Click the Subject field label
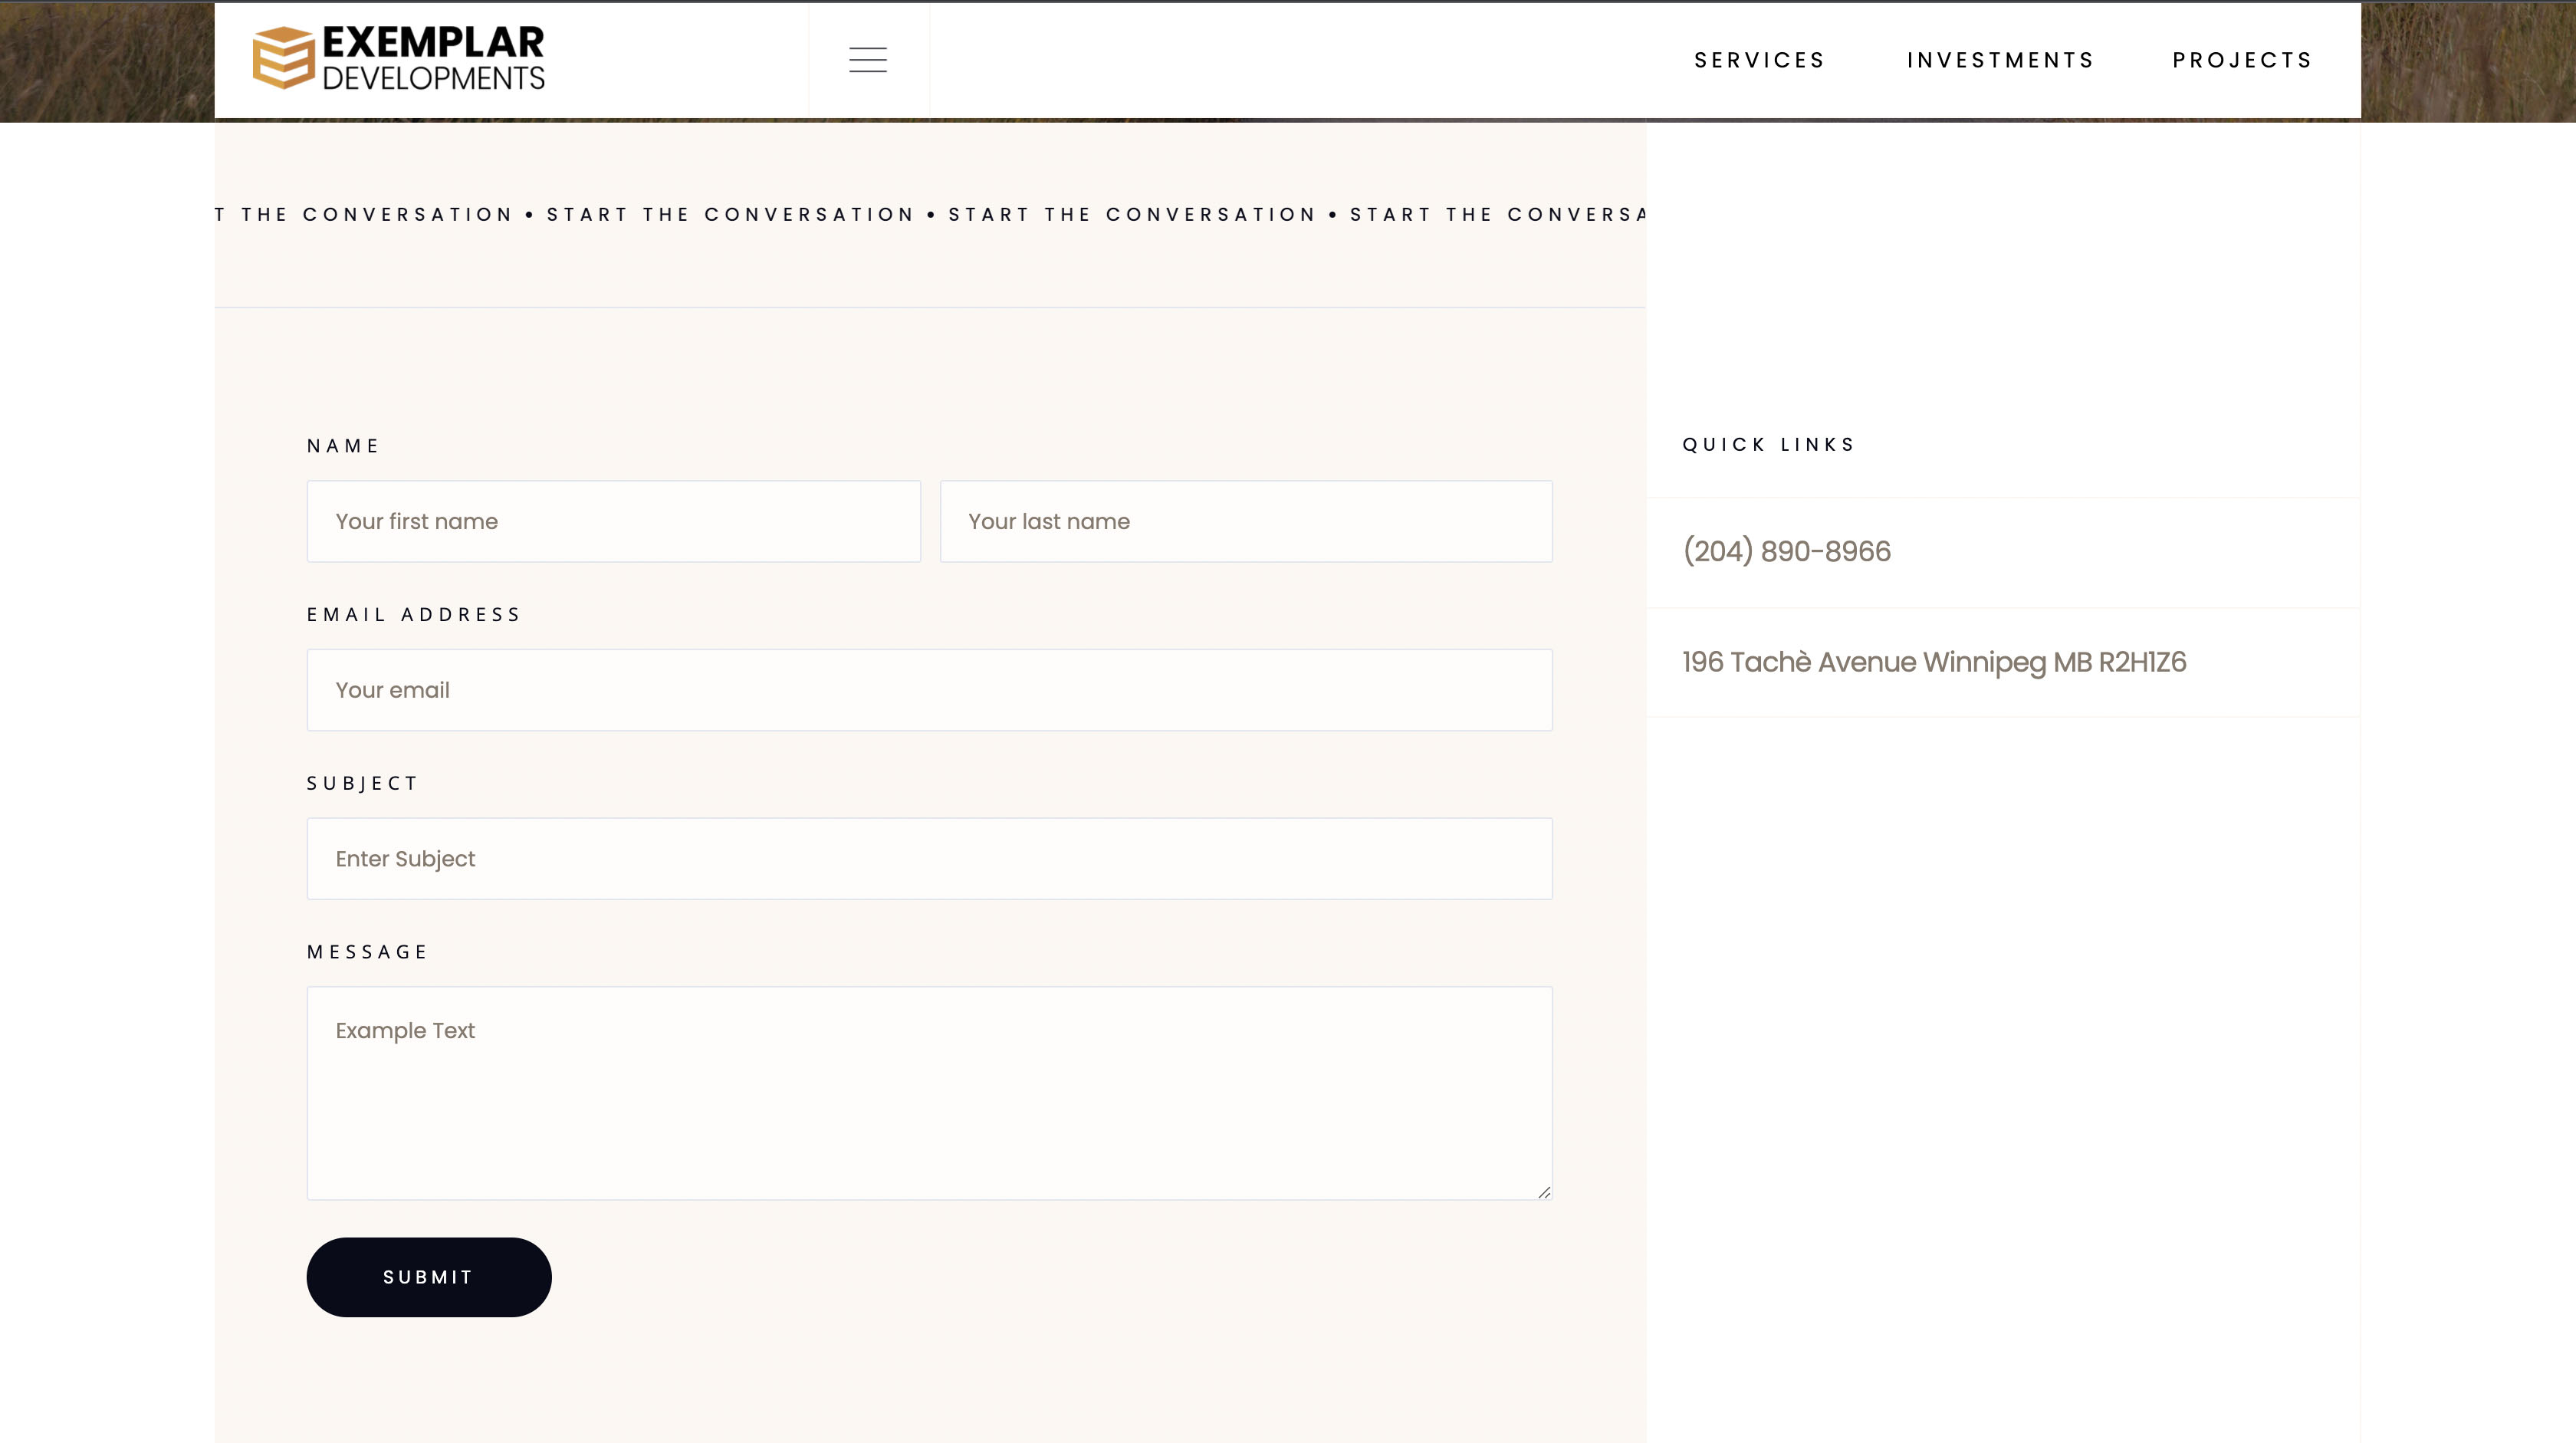Image resolution: width=2576 pixels, height=1443 pixels. 362,784
